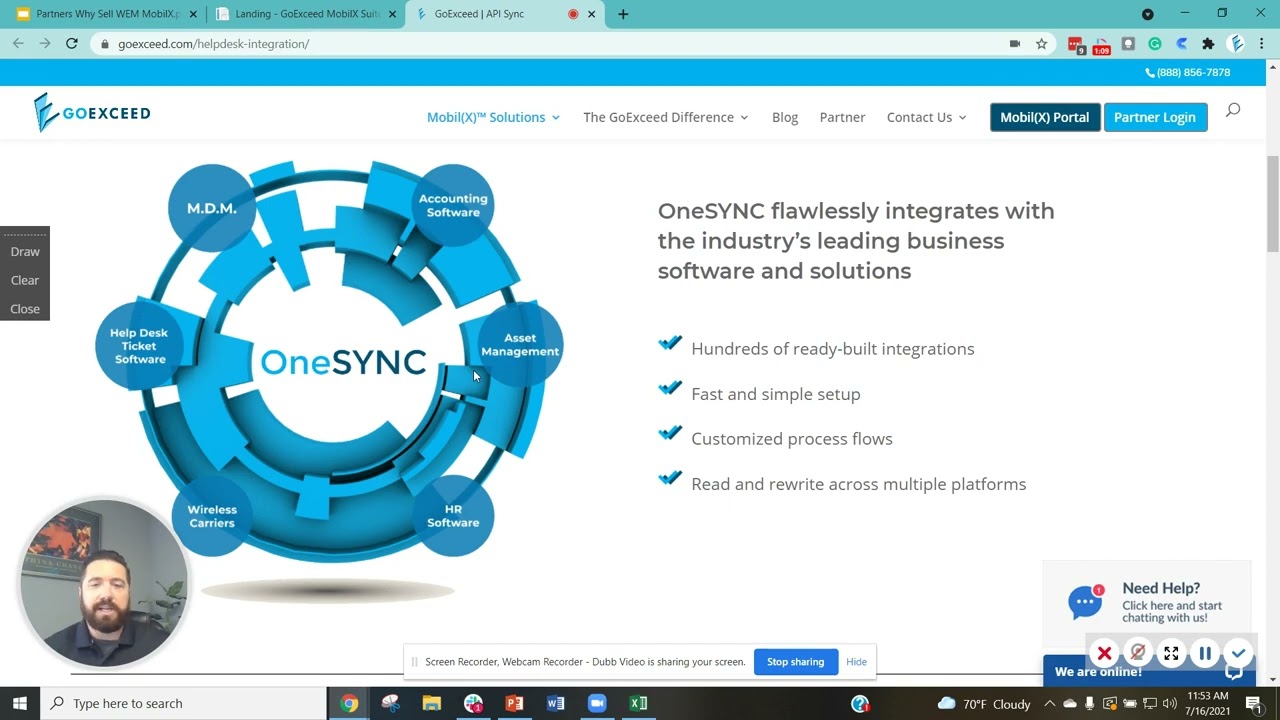Image resolution: width=1280 pixels, height=720 pixels.
Task: Click the Partner Login button
Action: pos(1155,117)
